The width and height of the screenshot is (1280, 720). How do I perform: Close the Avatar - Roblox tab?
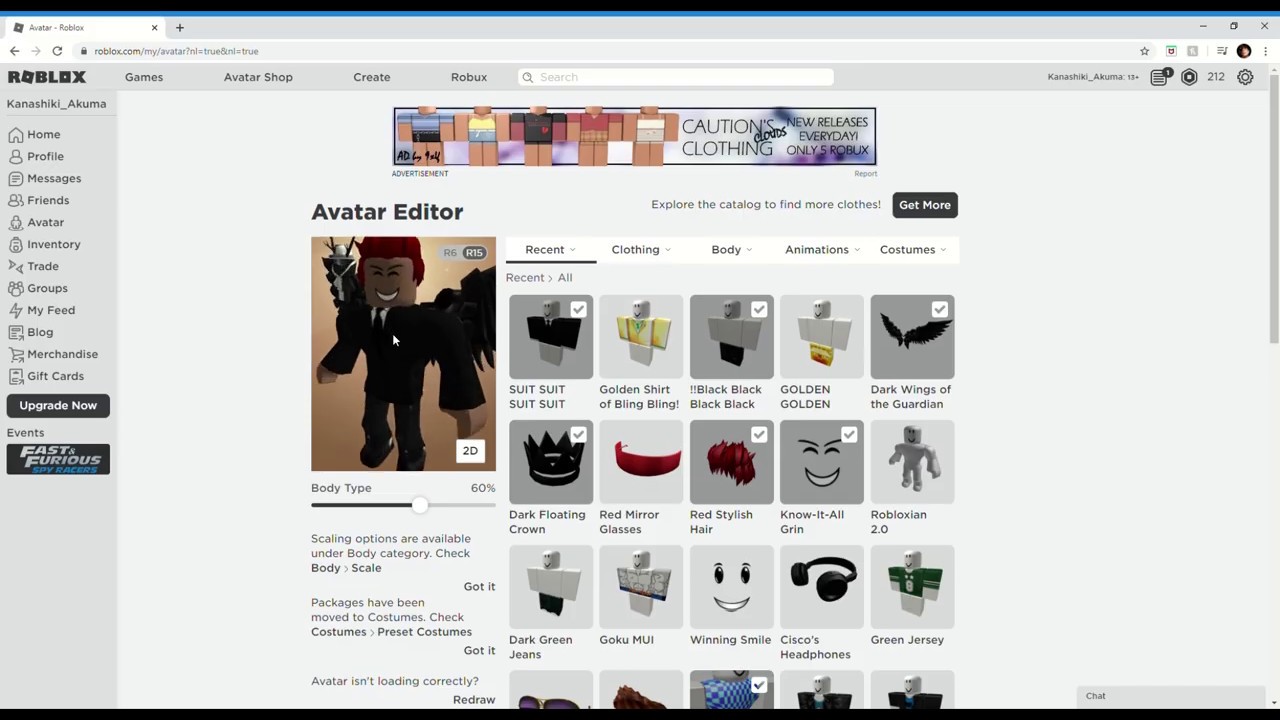coord(154,27)
